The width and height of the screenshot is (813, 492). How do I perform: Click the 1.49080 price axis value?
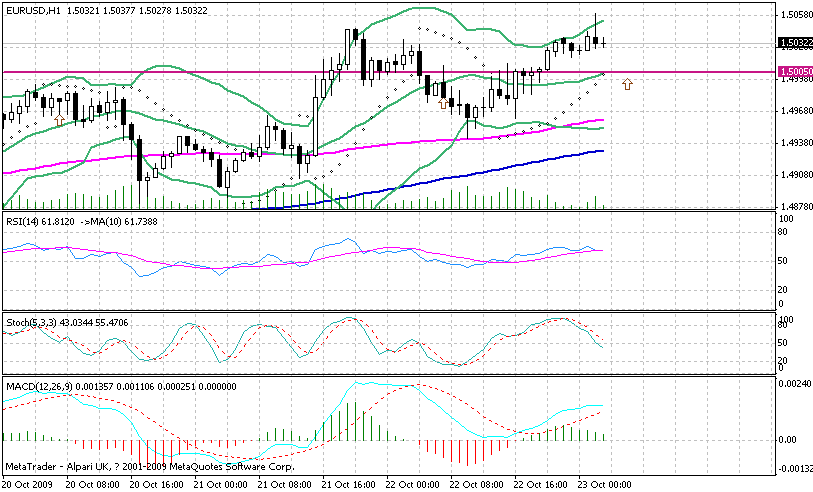tap(796, 175)
